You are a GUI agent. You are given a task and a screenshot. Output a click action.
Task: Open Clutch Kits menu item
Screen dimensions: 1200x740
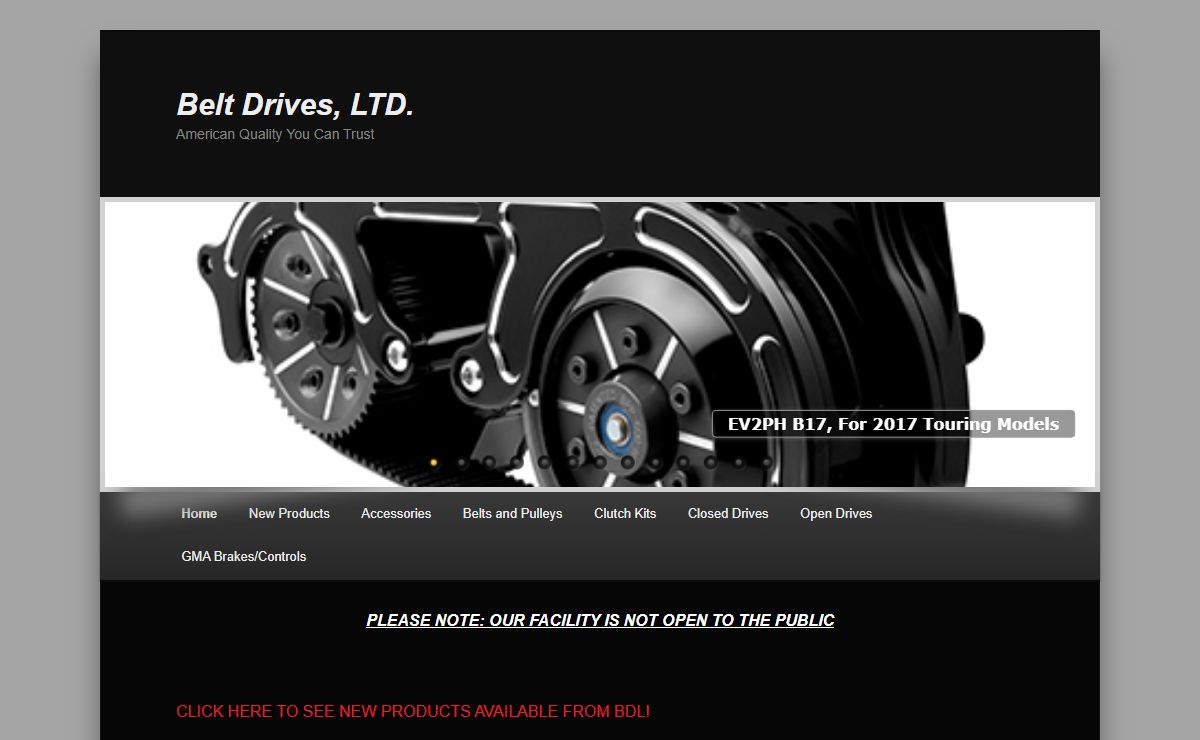625,513
